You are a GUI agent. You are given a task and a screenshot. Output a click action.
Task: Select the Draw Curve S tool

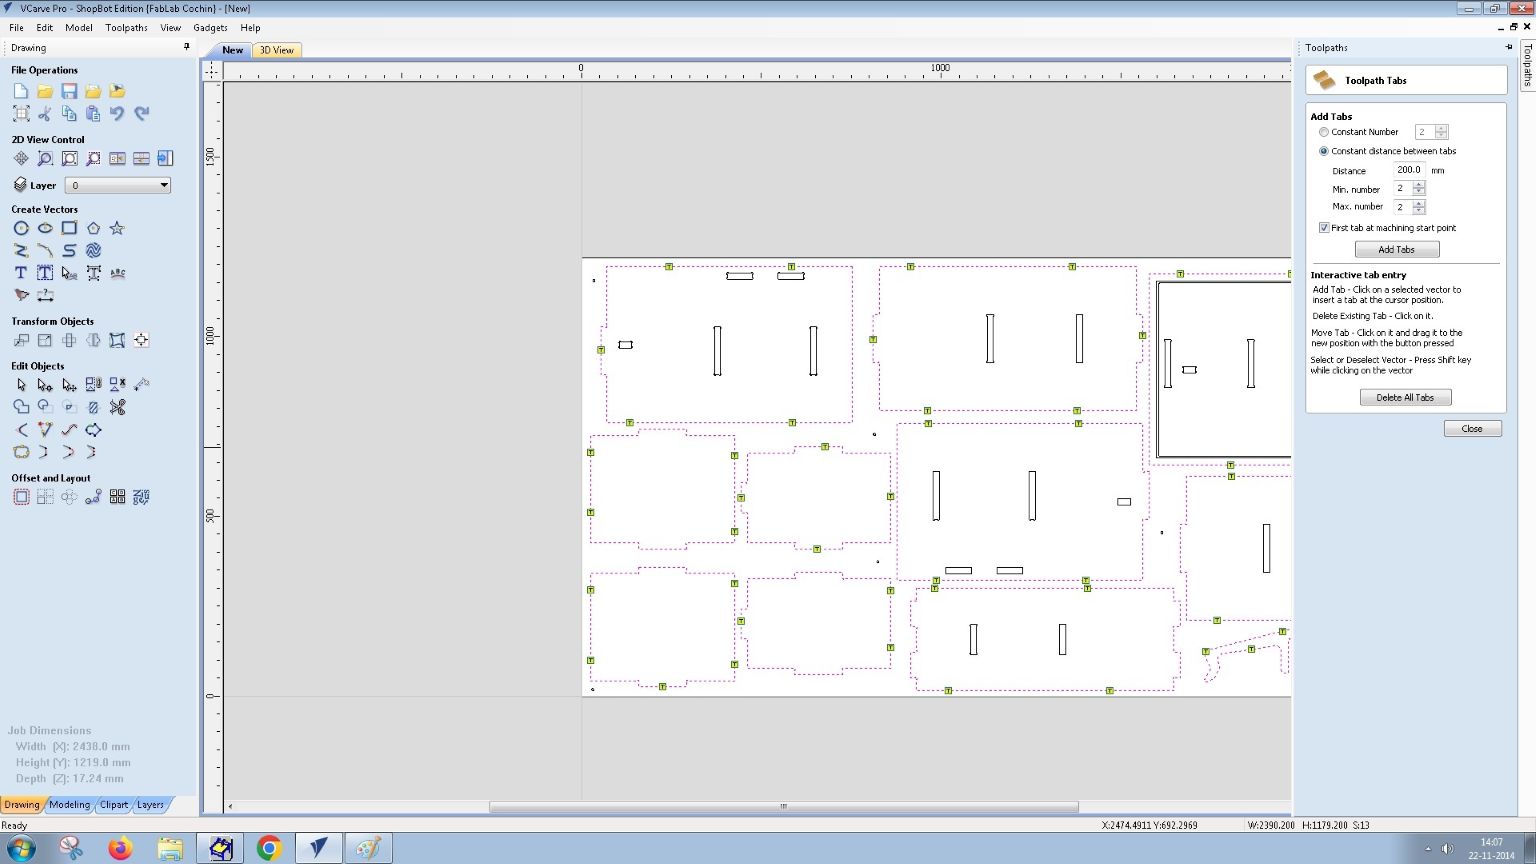(69, 251)
